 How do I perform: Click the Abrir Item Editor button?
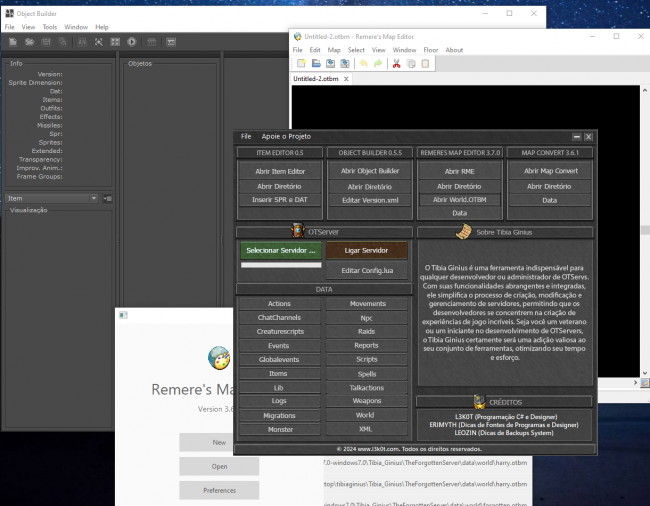click(x=280, y=171)
